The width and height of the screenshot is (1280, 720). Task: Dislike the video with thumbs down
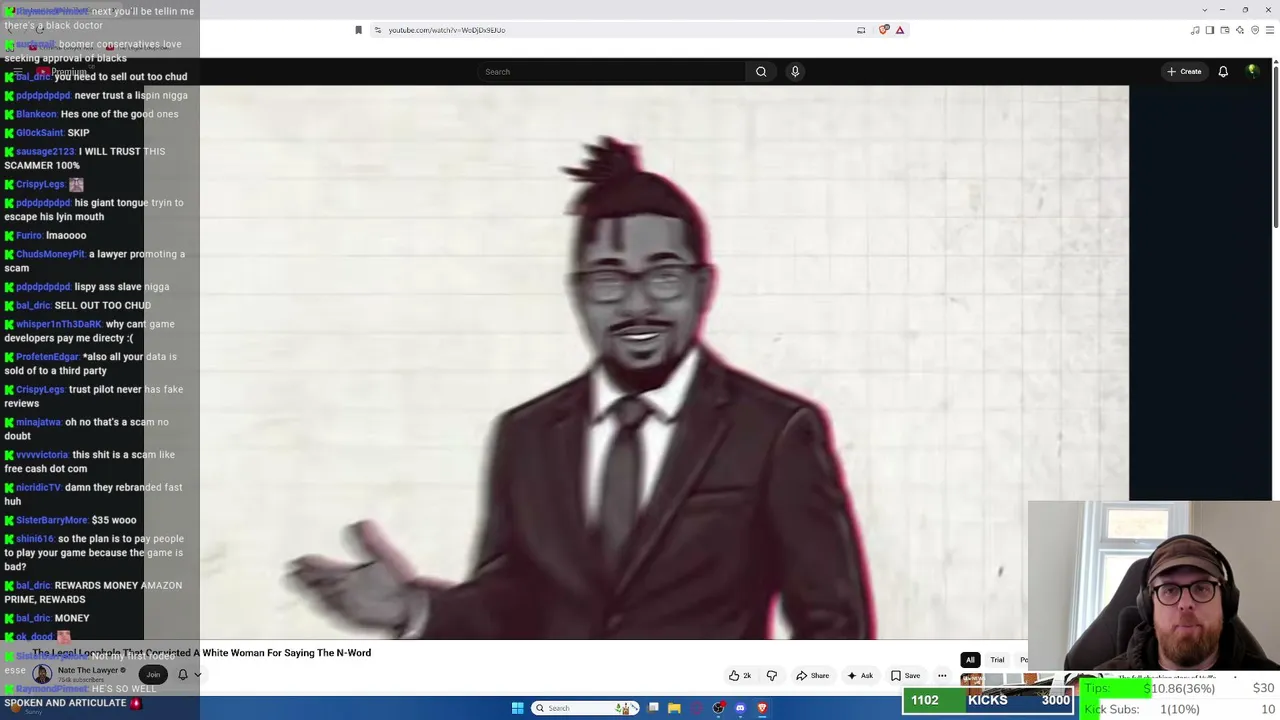point(771,676)
